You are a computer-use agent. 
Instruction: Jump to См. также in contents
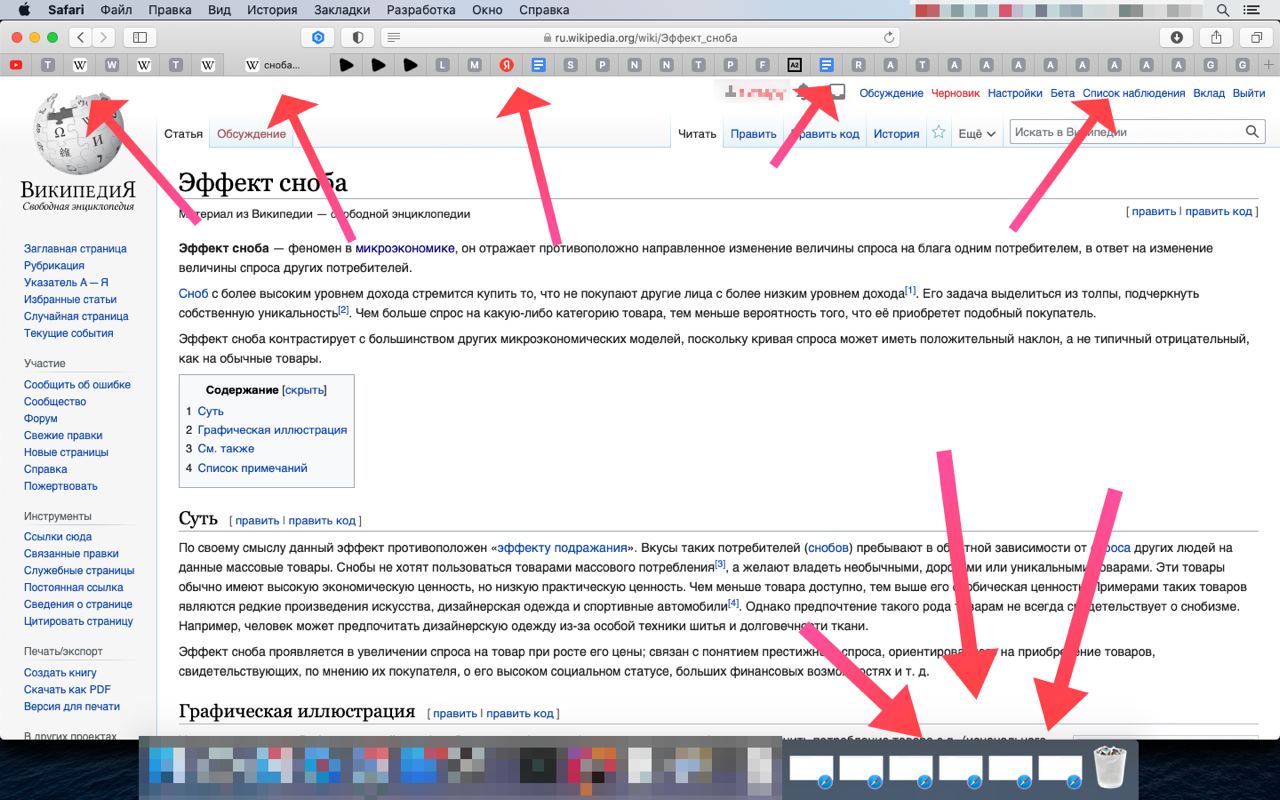226,449
